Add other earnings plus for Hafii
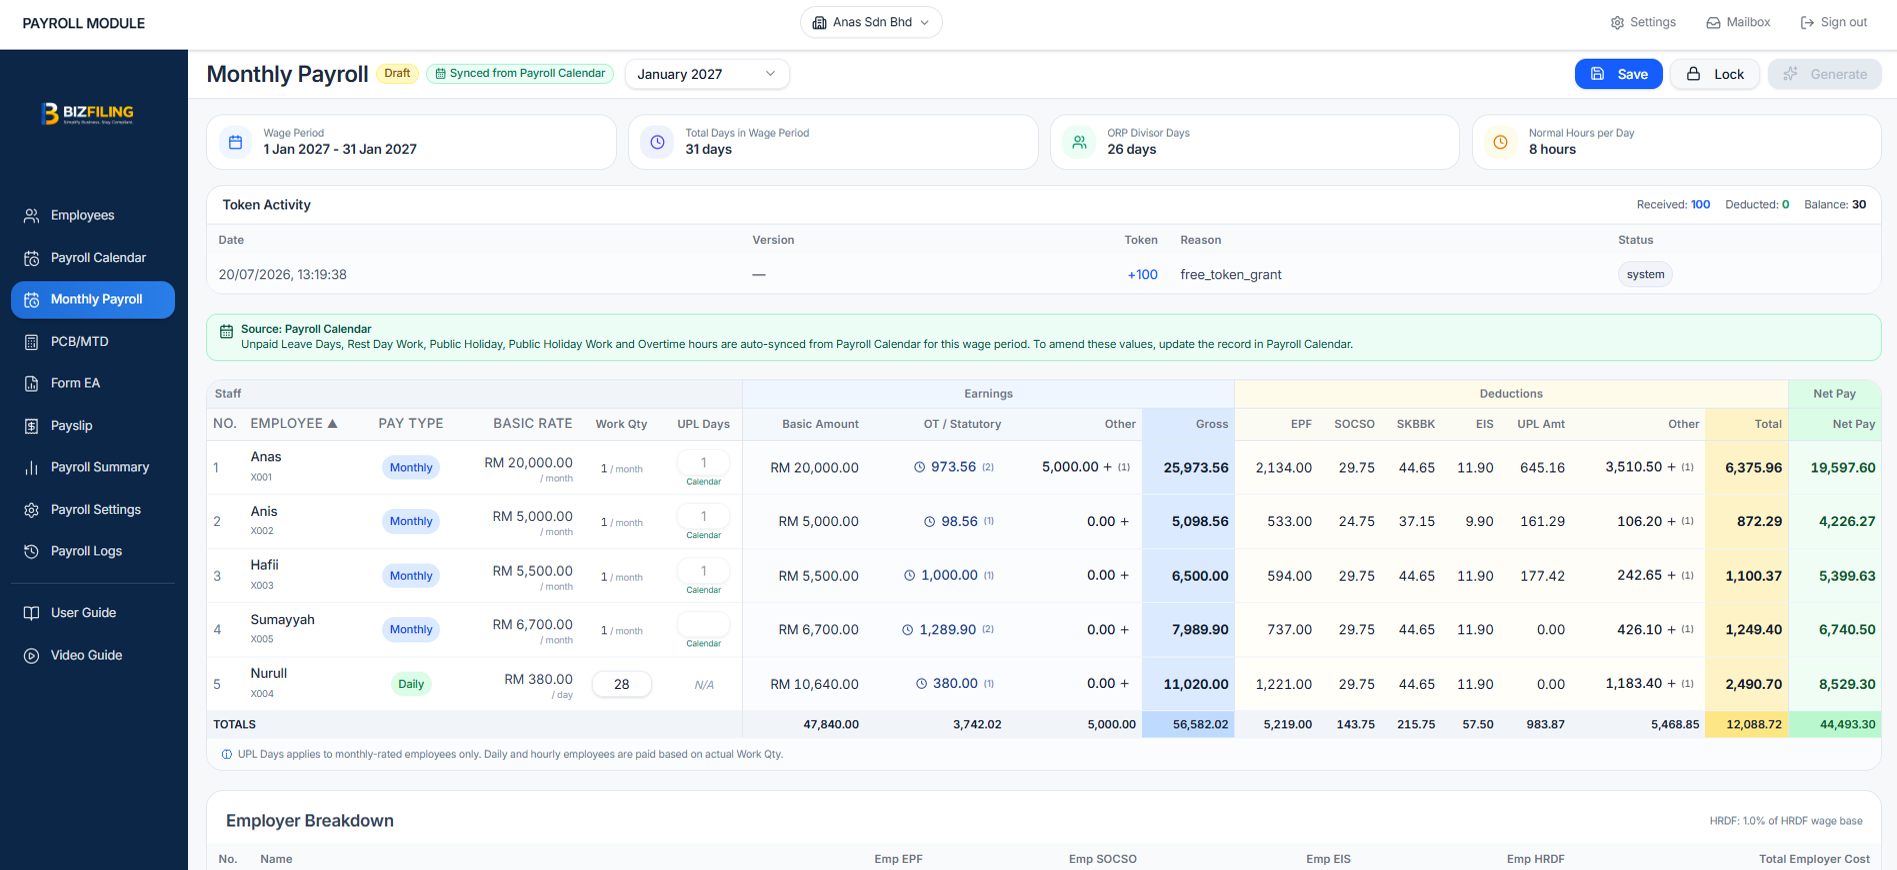 click(x=1124, y=576)
